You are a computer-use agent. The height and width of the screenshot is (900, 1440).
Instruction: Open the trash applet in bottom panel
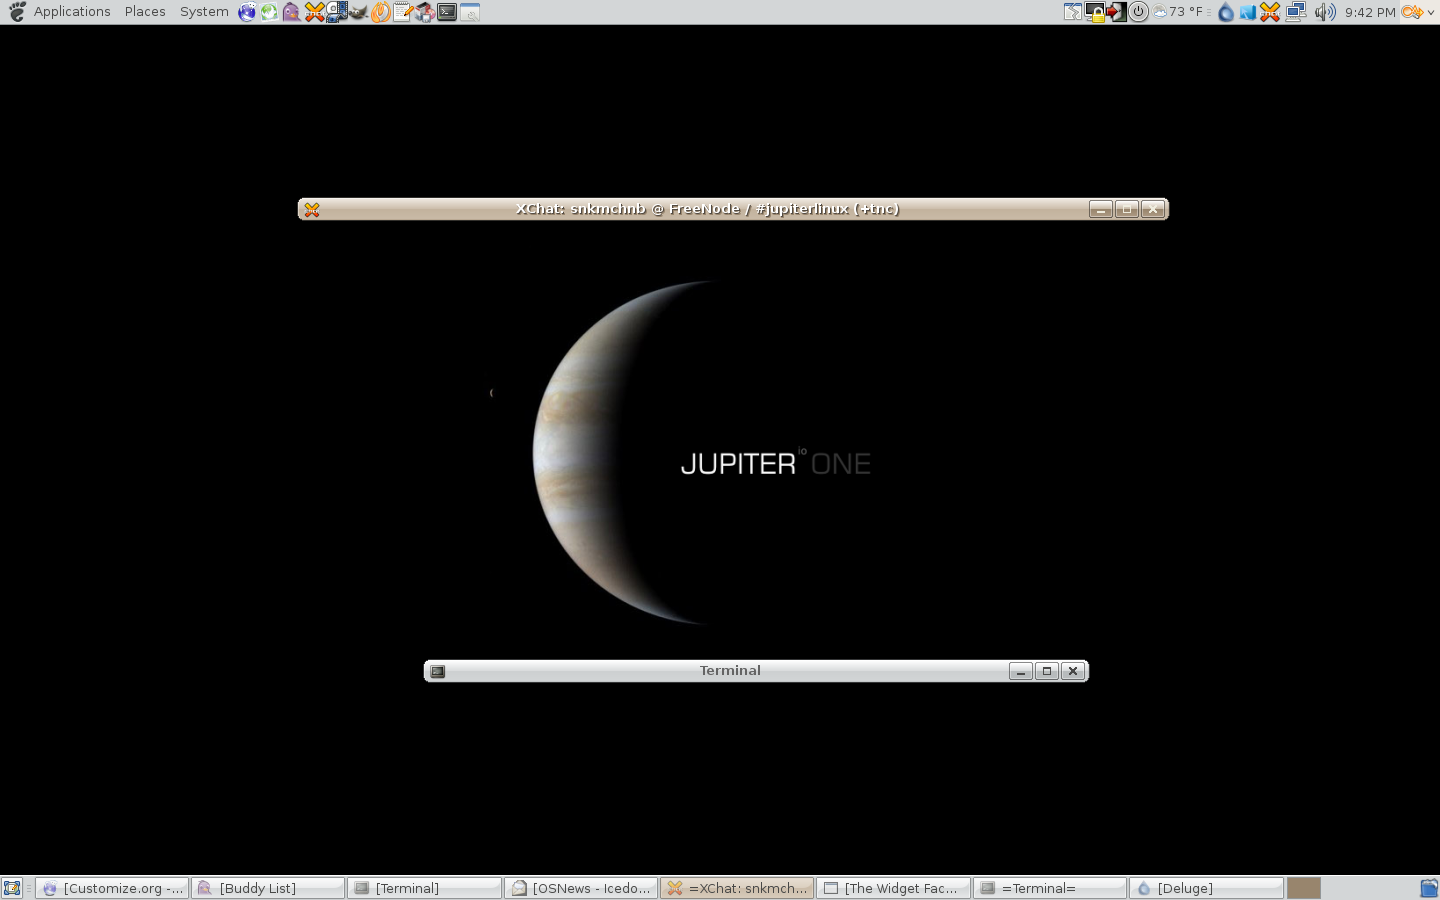pos(1429,888)
